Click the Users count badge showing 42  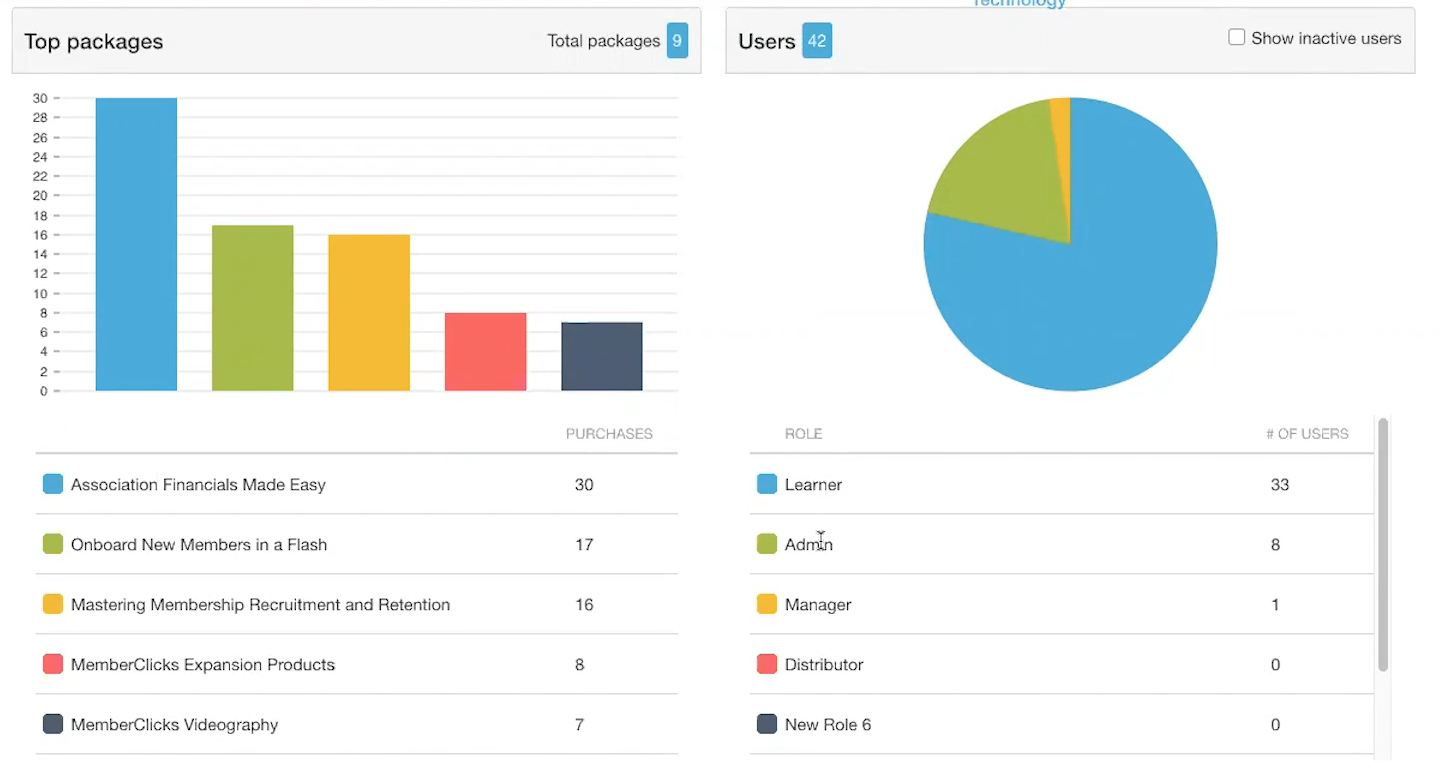tap(817, 41)
